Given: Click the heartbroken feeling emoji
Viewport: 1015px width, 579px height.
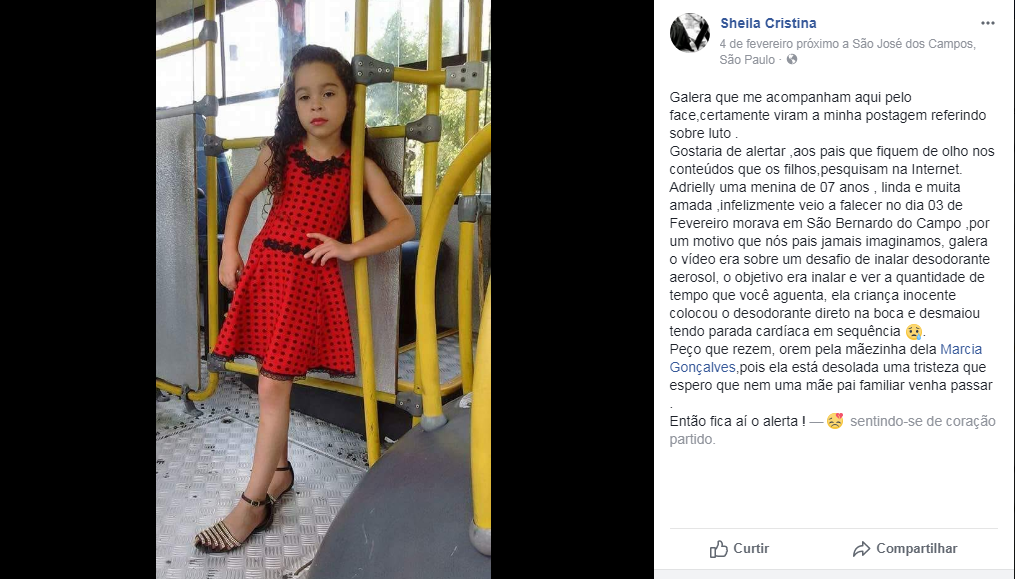Looking at the screenshot, I should [835, 421].
